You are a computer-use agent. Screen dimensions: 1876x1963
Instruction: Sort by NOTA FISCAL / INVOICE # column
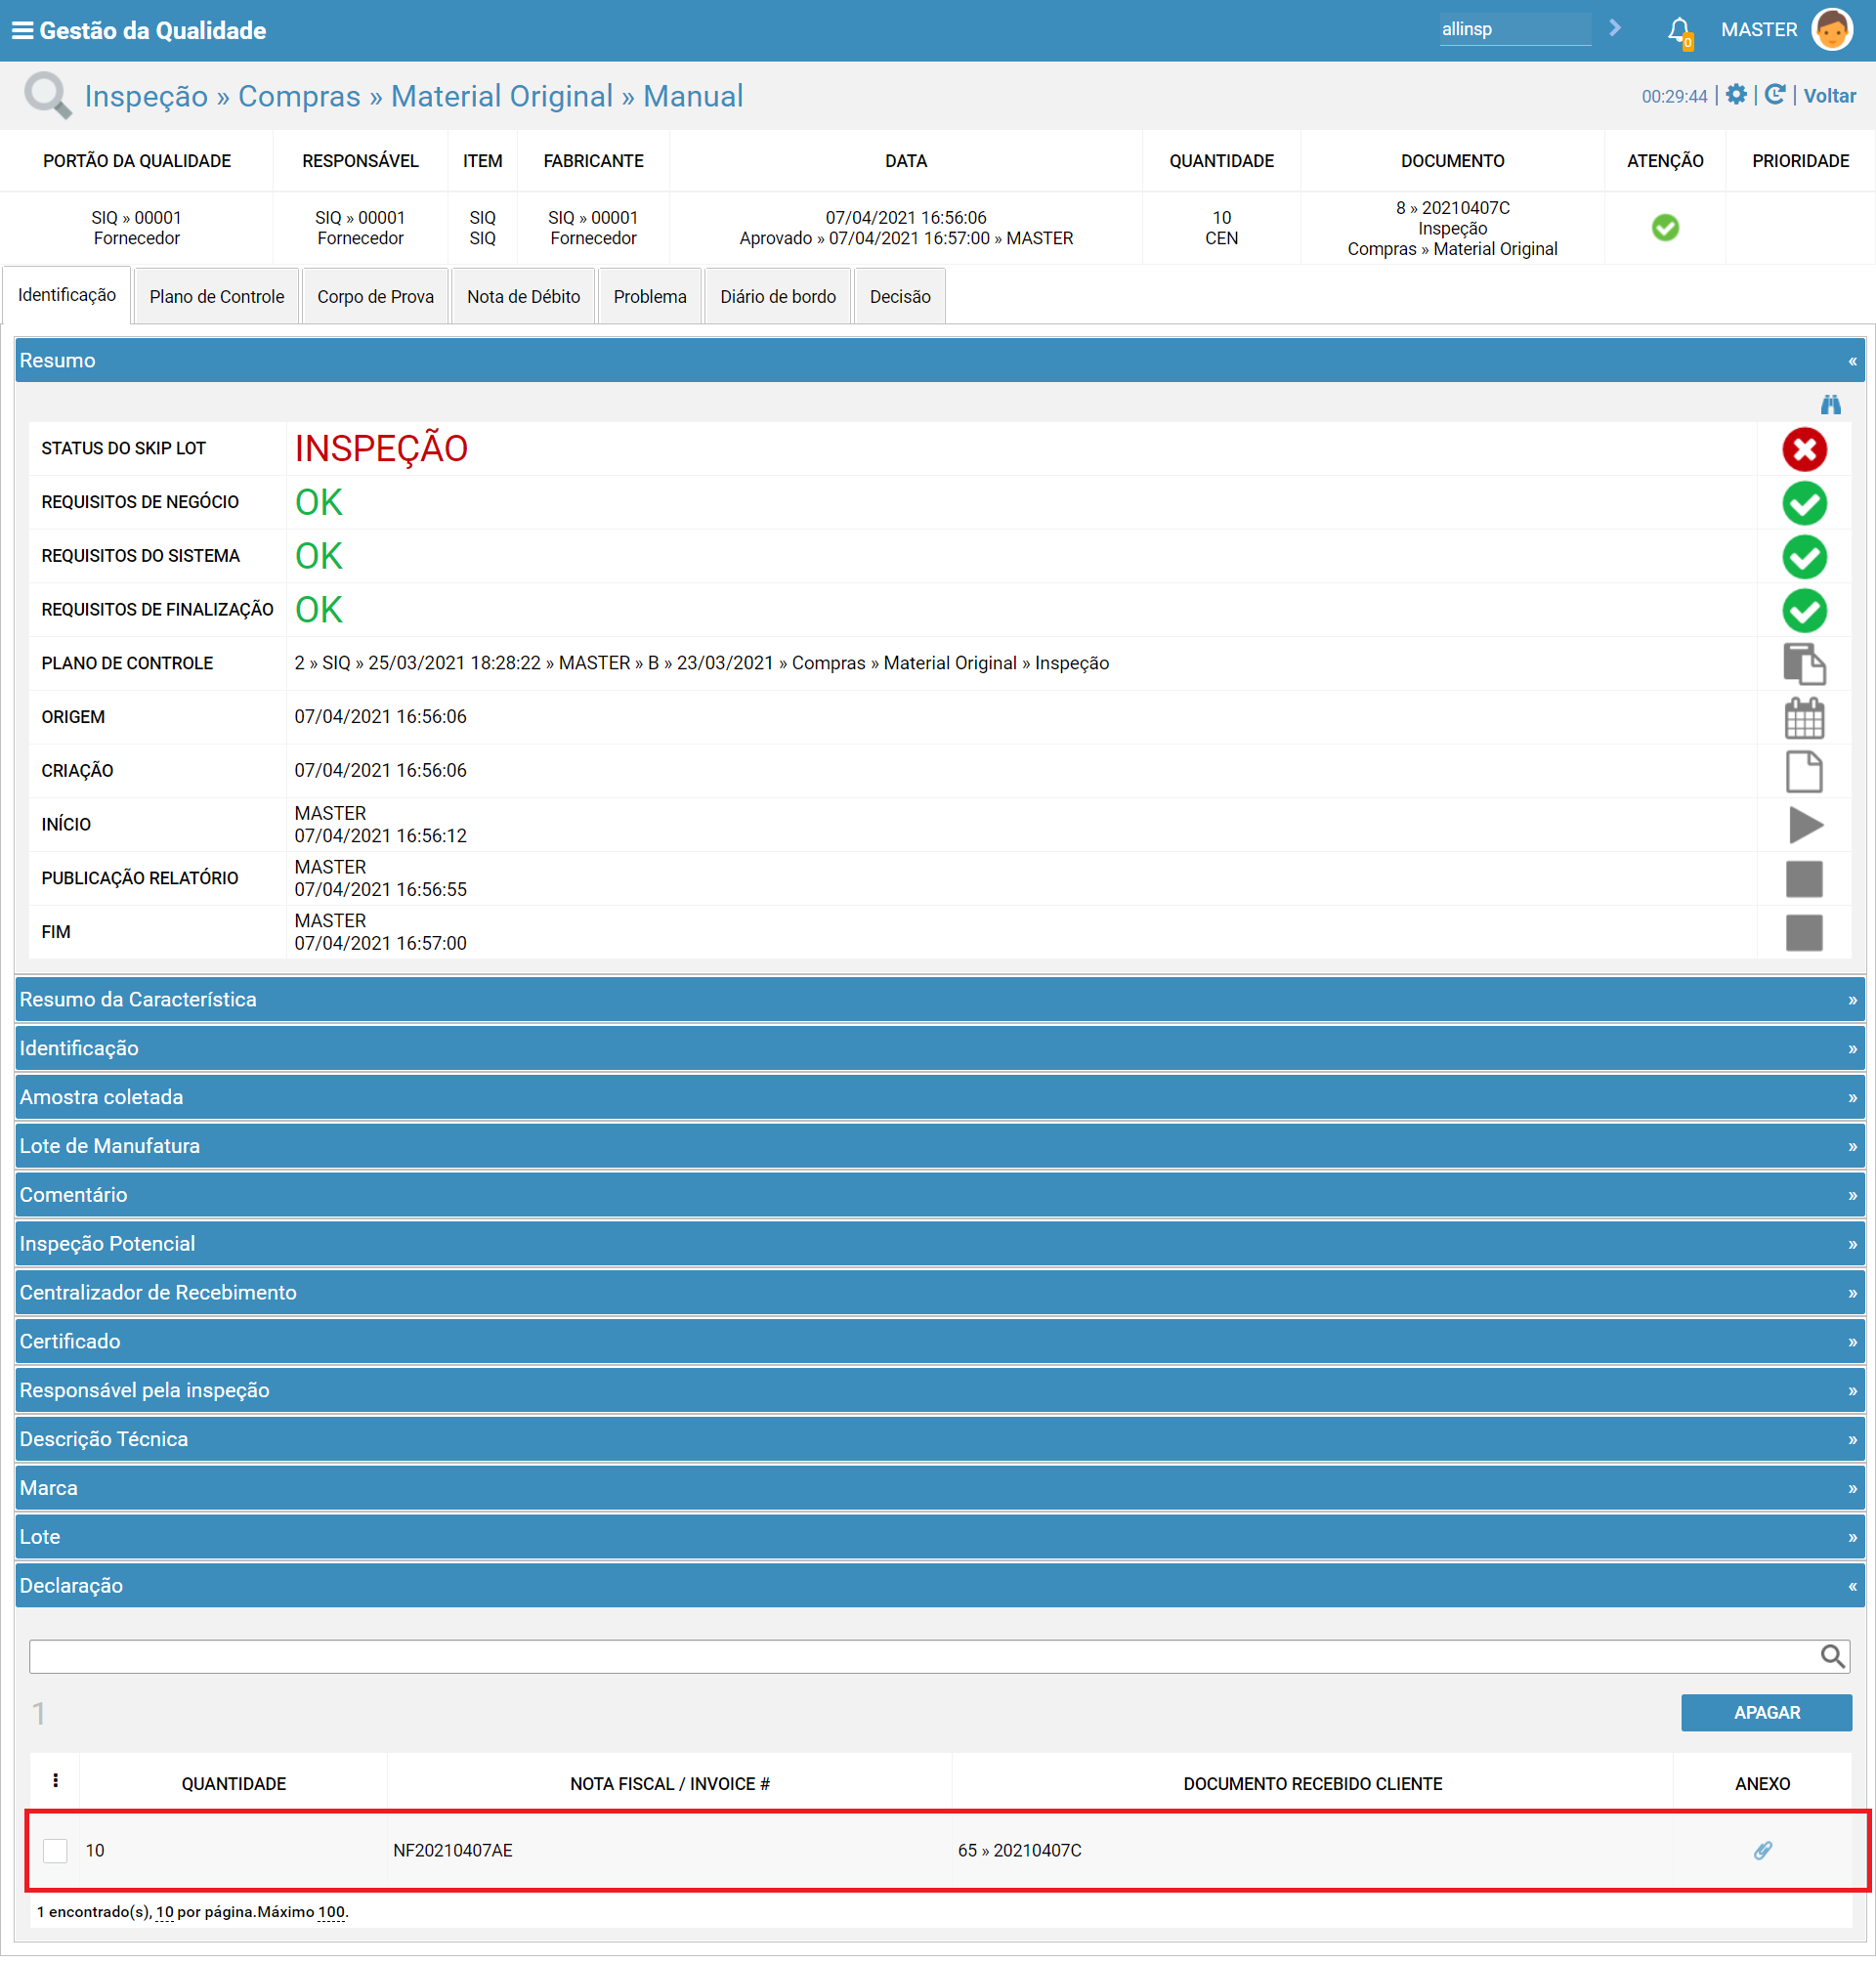click(x=670, y=1784)
